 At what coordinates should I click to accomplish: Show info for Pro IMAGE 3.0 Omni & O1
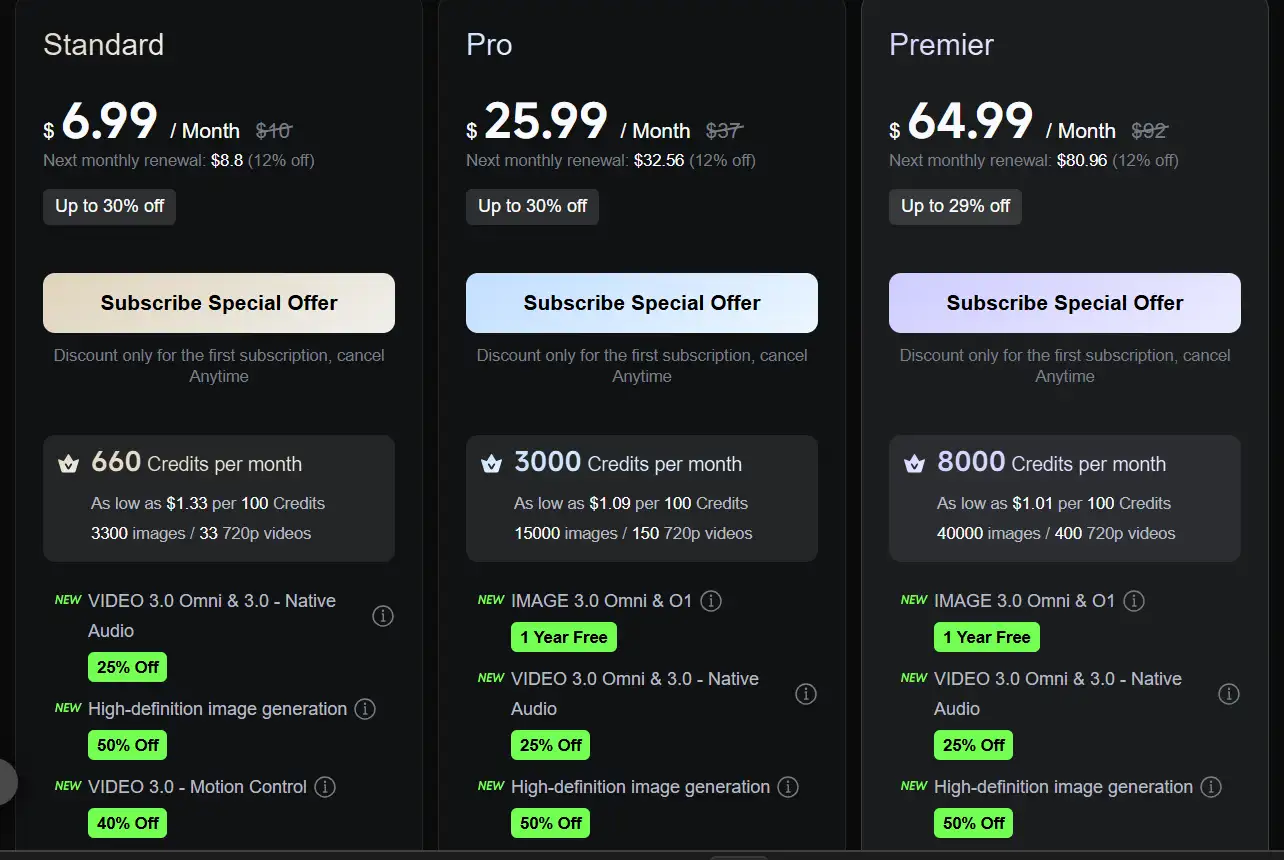pyautogui.click(x=711, y=601)
